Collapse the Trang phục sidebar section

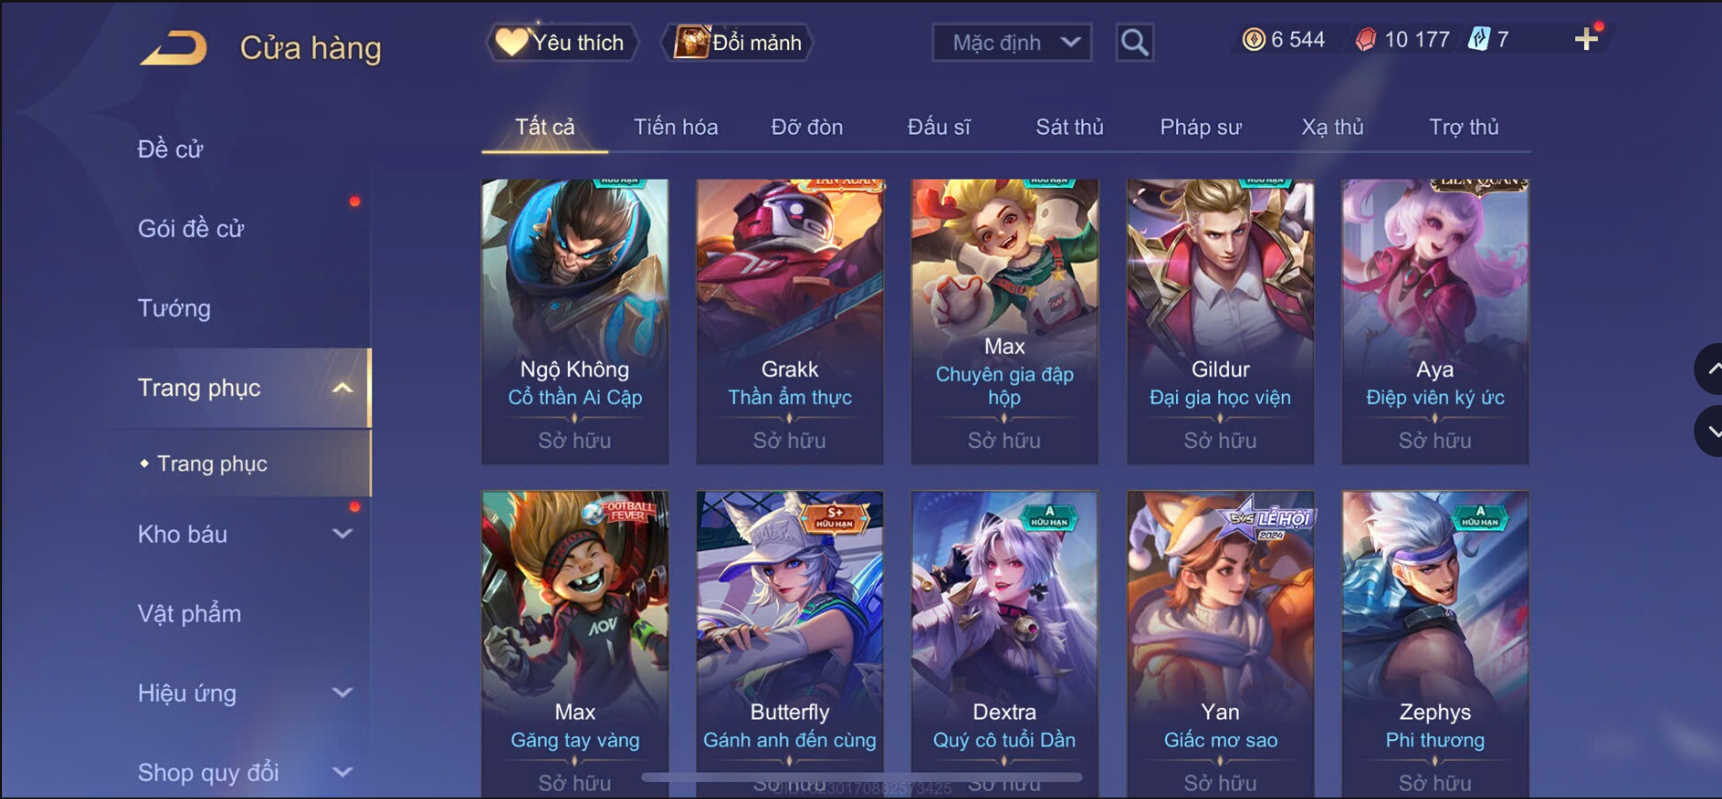343,388
